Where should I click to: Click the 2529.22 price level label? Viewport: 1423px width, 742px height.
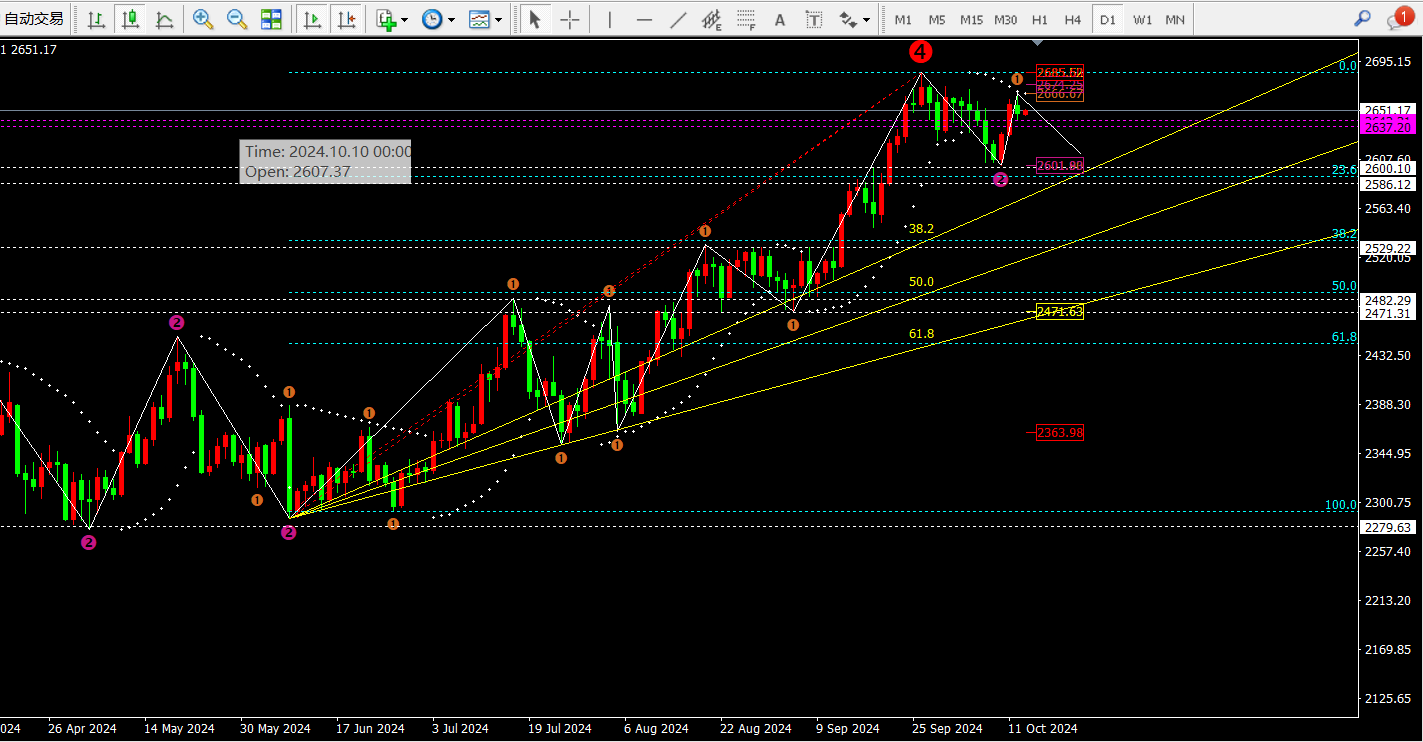[x=1388, y=248]
